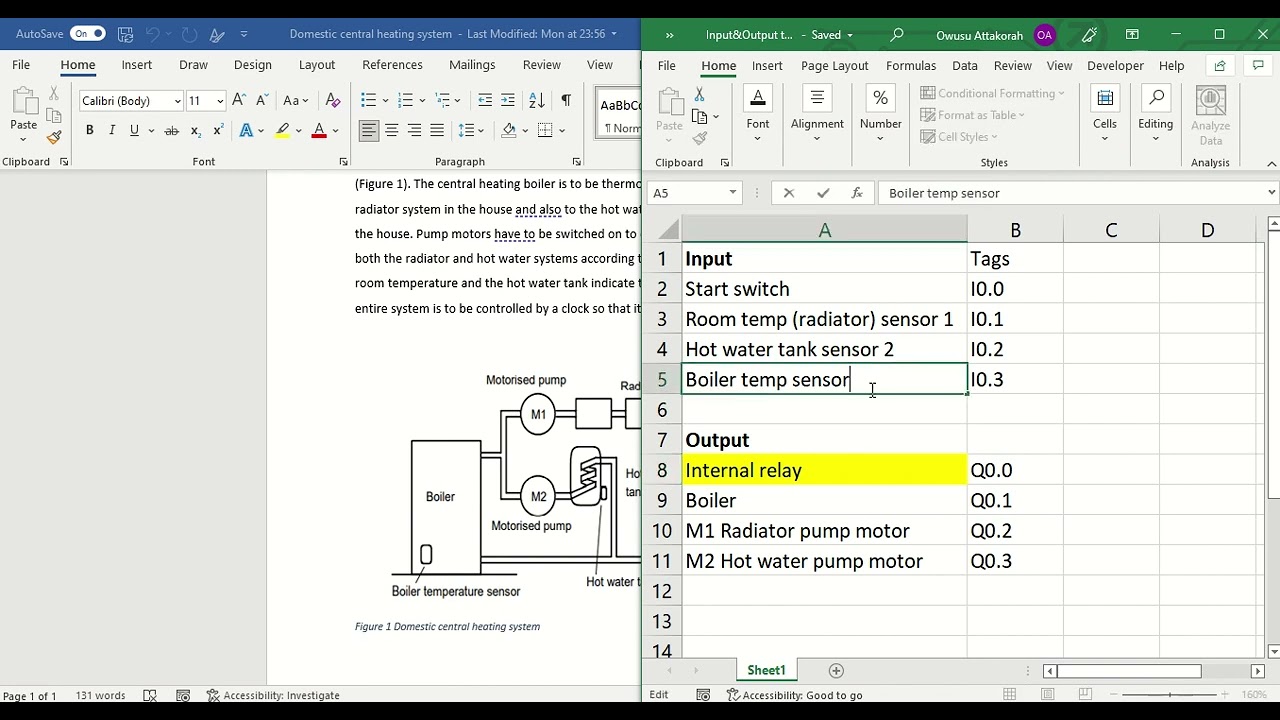Toggle Strikethrough in Word ribbon
1280x720 pixels.
tap(171, 130)
